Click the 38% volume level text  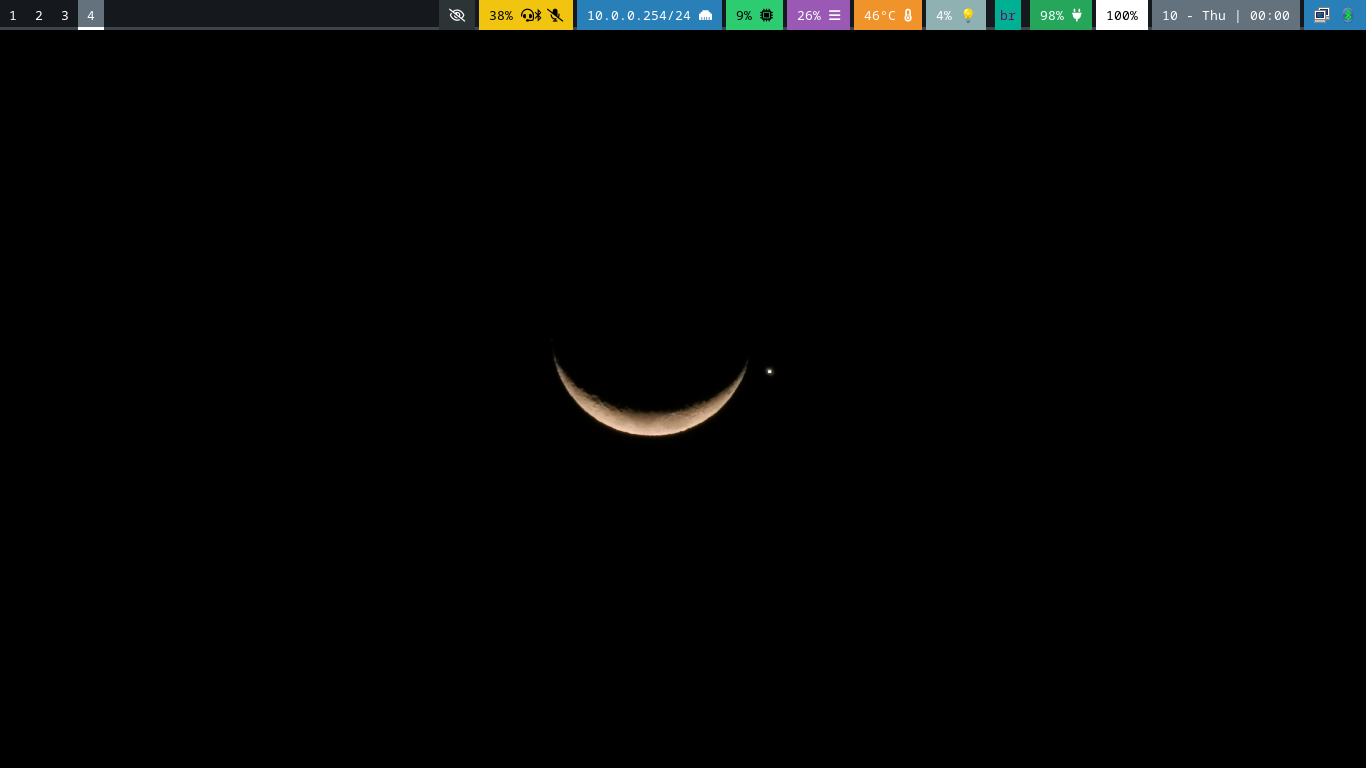[501, 15]
